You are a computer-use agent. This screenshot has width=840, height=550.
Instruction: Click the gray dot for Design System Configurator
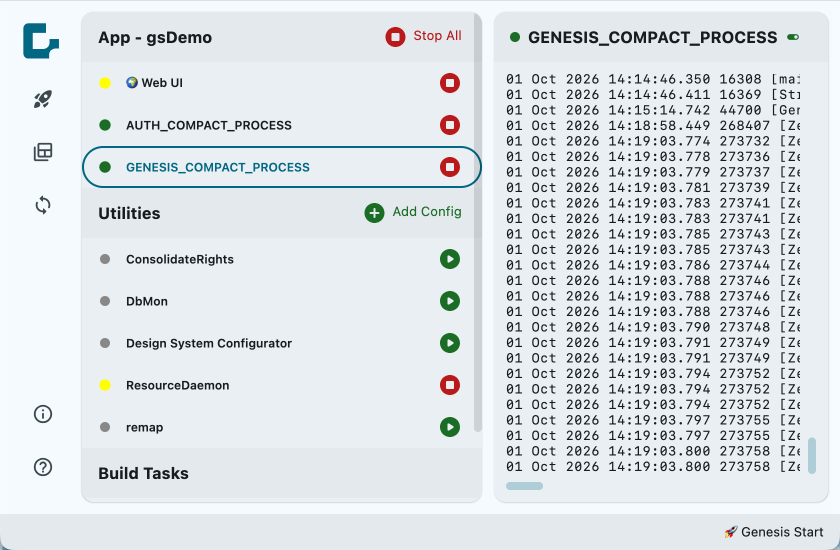105,343
